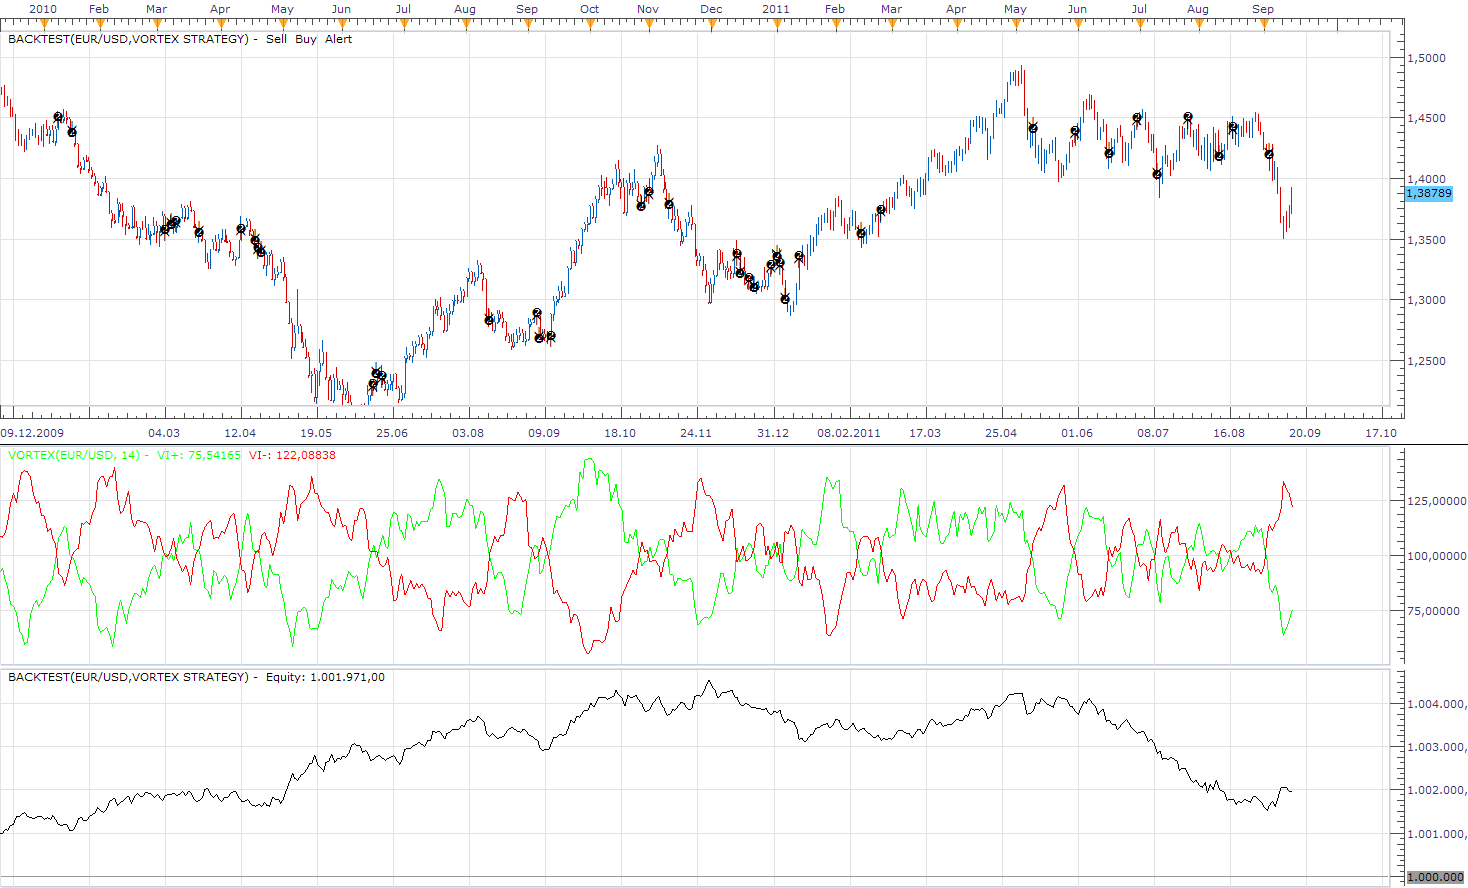Click the red VI- value label
This screenshot has width=1468, height=888.
292,455
